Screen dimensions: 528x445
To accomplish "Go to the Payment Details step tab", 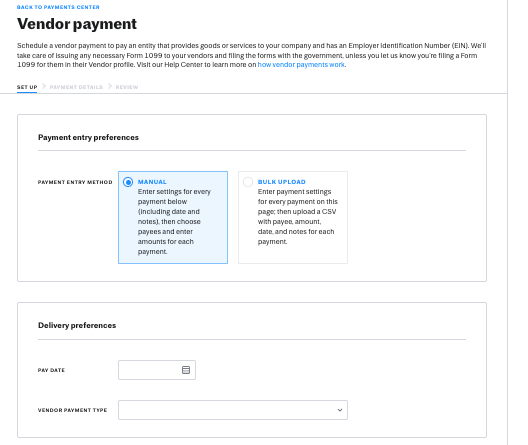I will [x=76, y=87].
